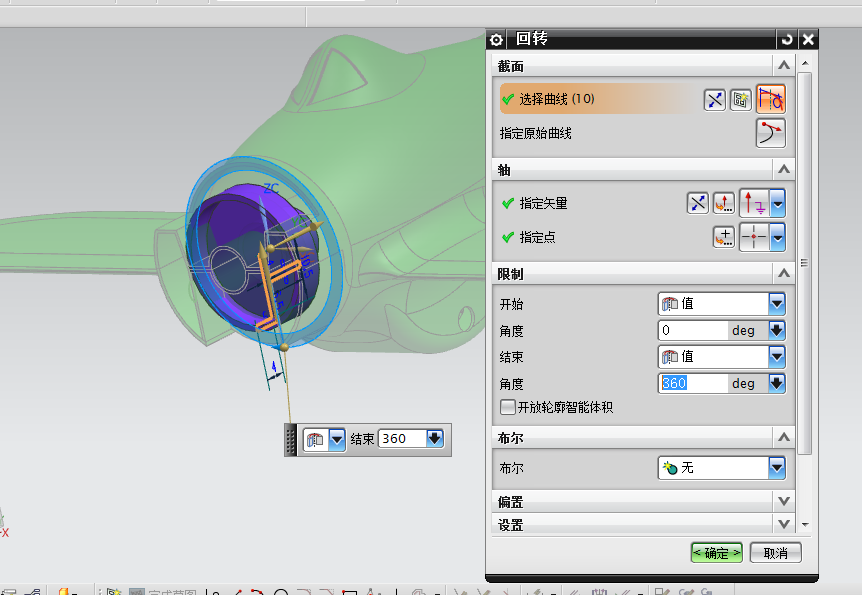Open the dialog options gear in 回转 title bar
Image resolution: width=862 pixels, height=595 pixels.
click(496, 39)
